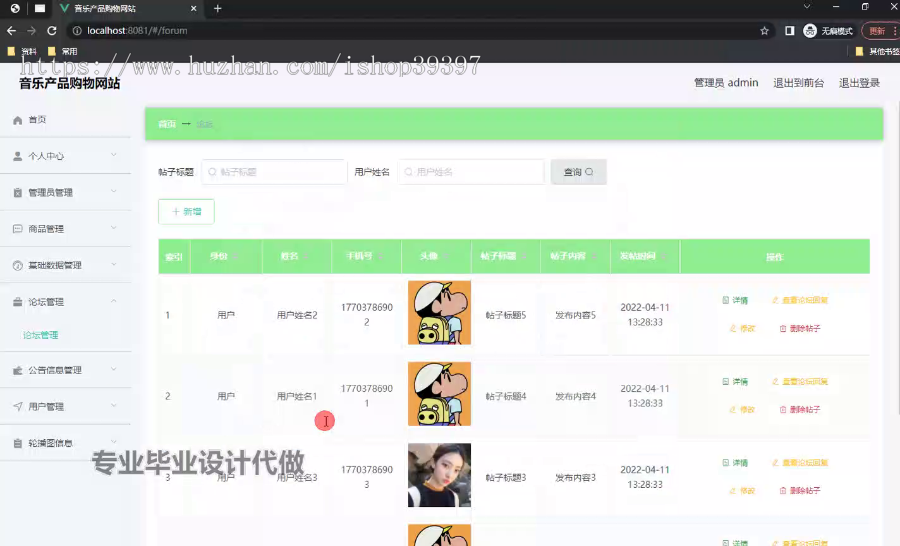This screenshot has height=546, width=900.
Task: Focus the 用户姓名 search input
Action: 471,172
